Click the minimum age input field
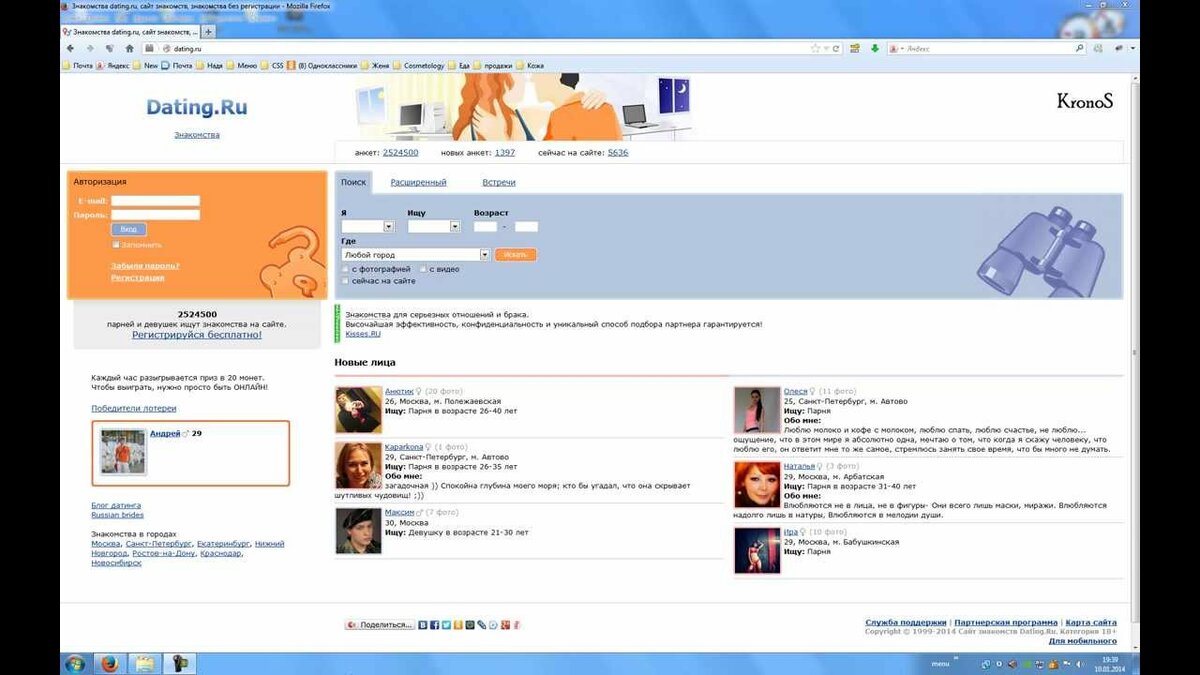The height and width of the screenshot is (675, 1200). [486, 227]
